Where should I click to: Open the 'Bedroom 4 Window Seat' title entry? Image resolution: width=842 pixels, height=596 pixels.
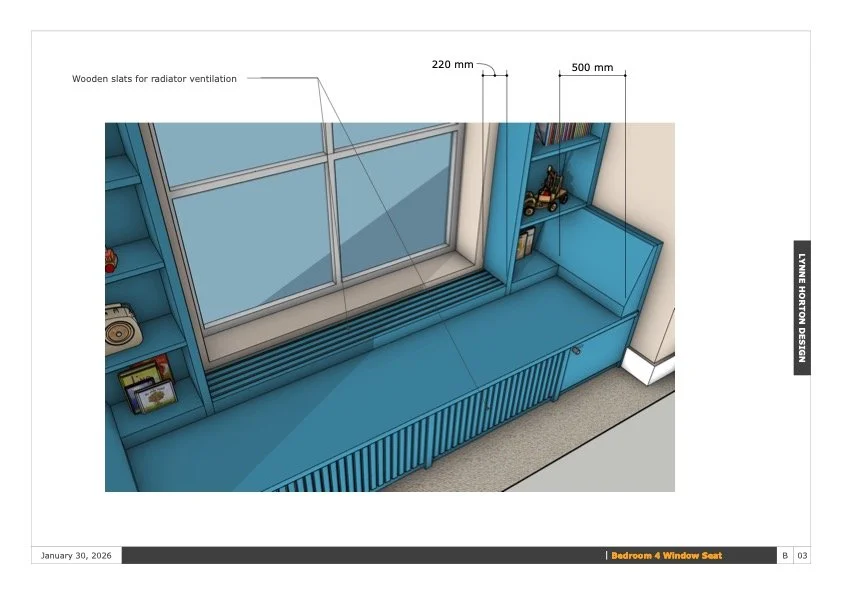[x=666, y=554]
